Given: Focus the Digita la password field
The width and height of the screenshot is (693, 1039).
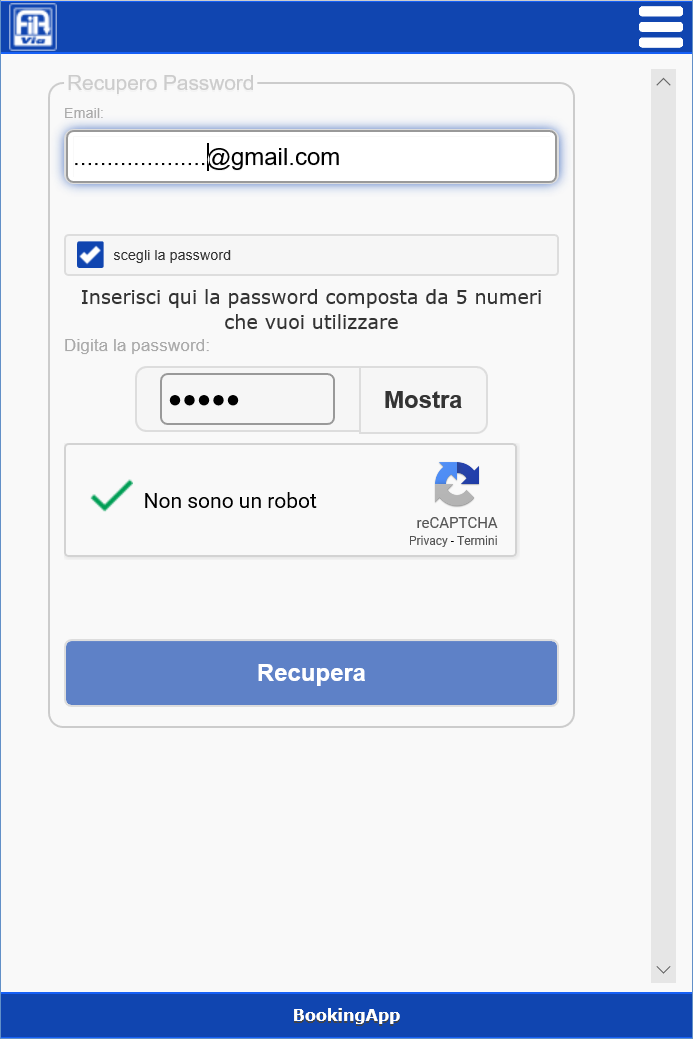Looking at the screenshot, I should click(247, 399).
